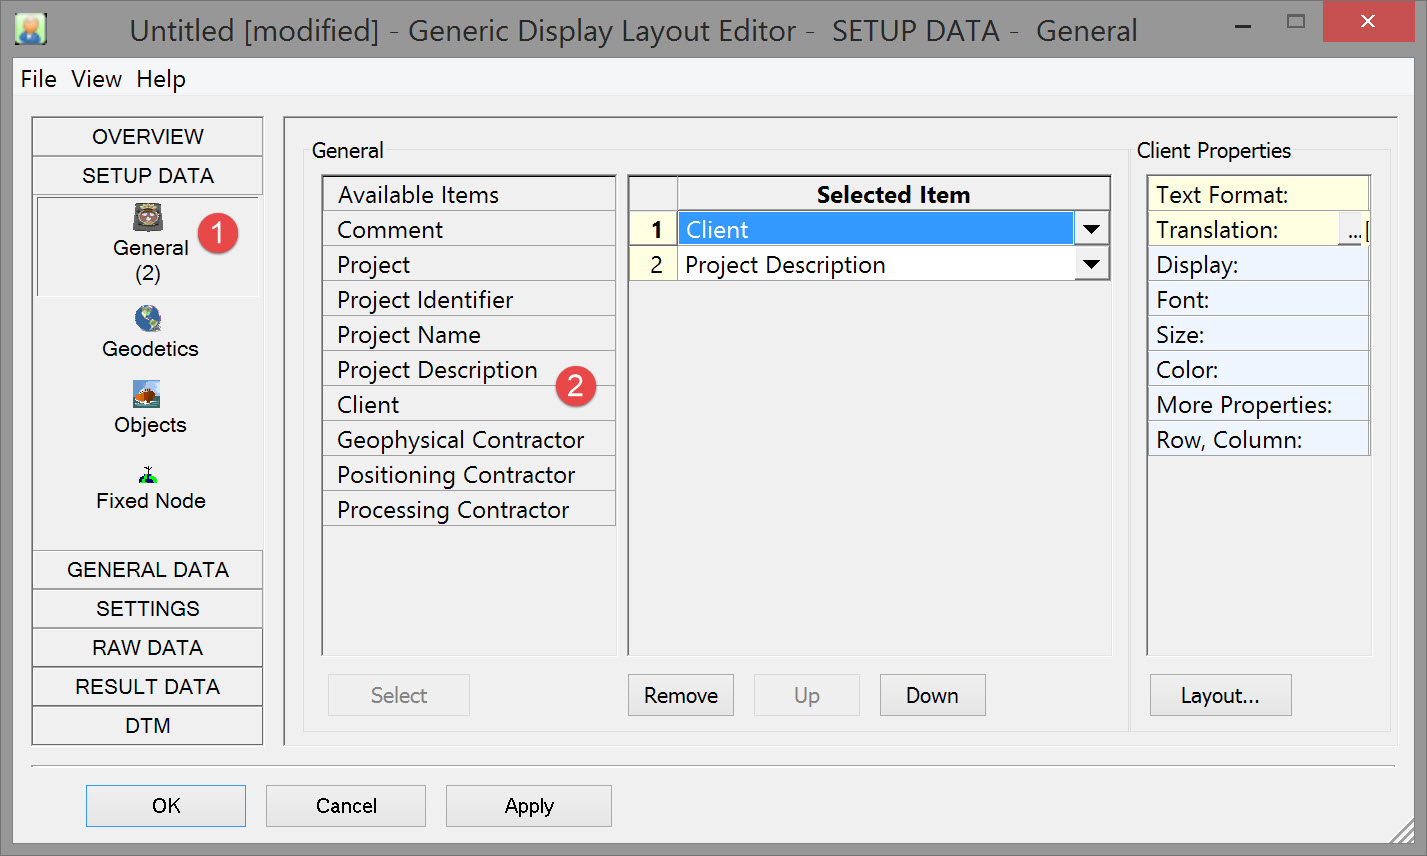Select Geophysical Contractor in Available Items

click(460, 440)
